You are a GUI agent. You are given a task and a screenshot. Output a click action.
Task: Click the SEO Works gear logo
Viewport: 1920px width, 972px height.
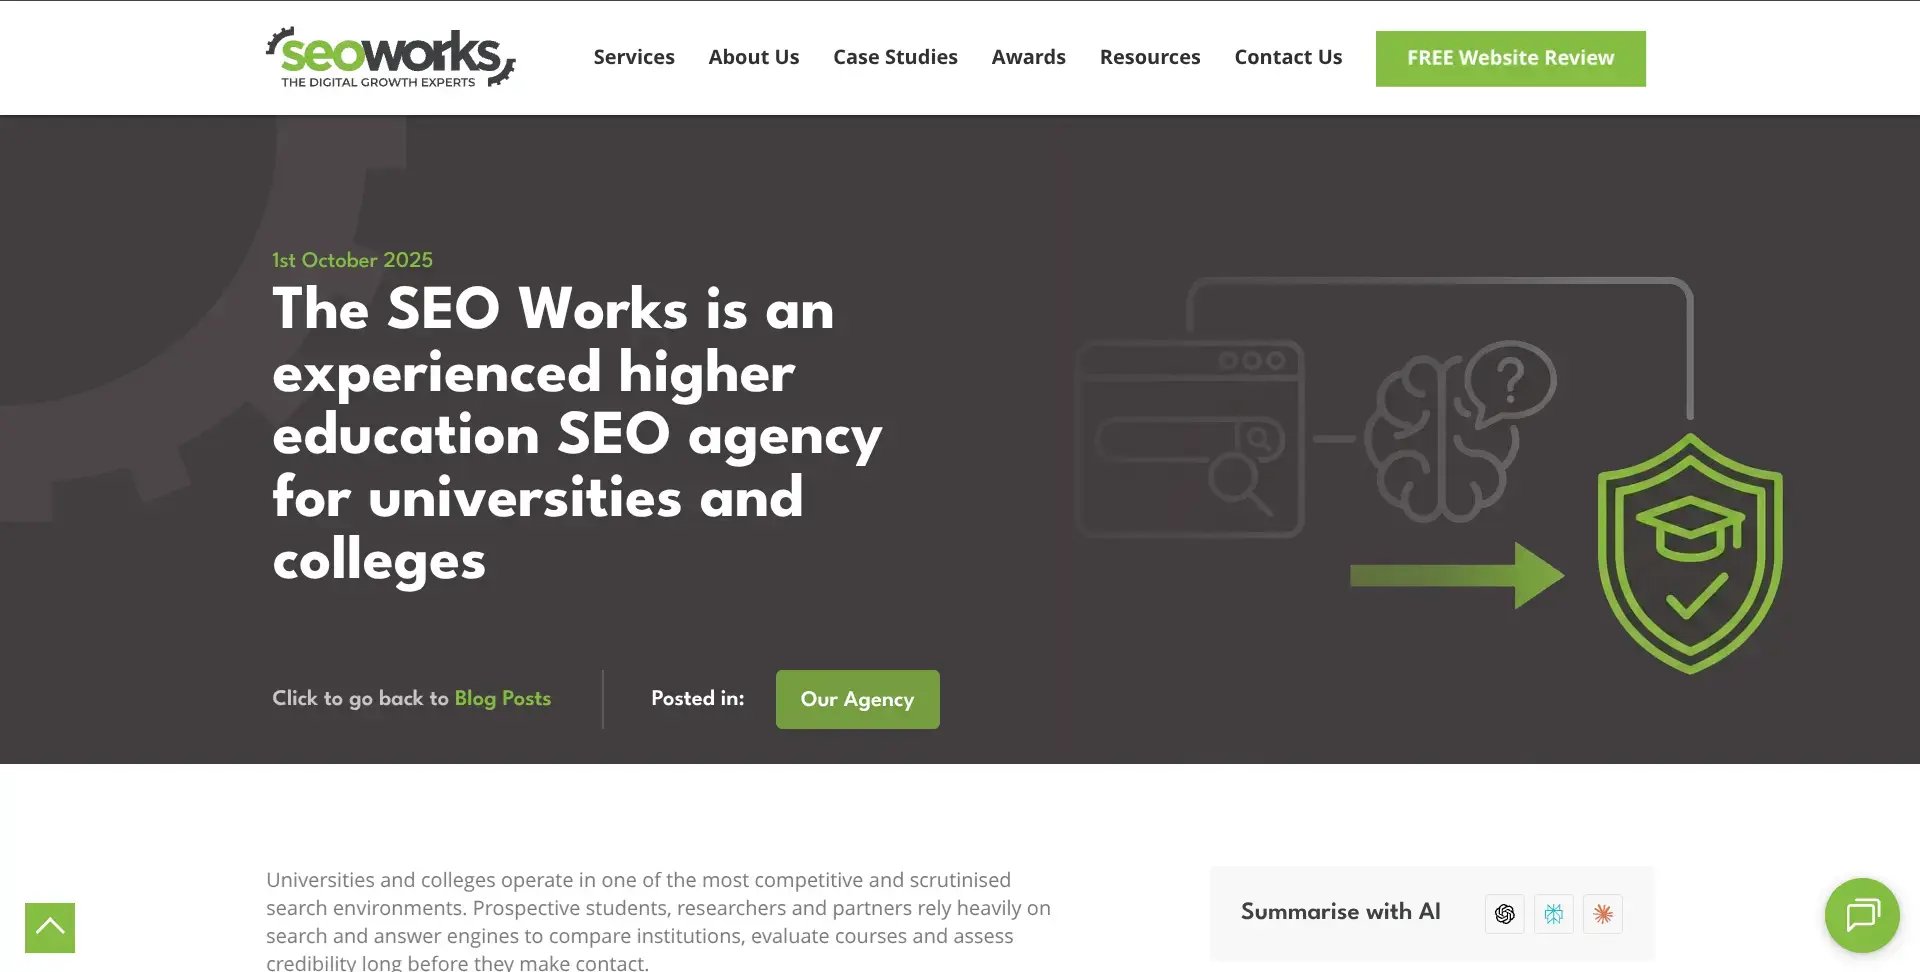click(x=388, y=56)
